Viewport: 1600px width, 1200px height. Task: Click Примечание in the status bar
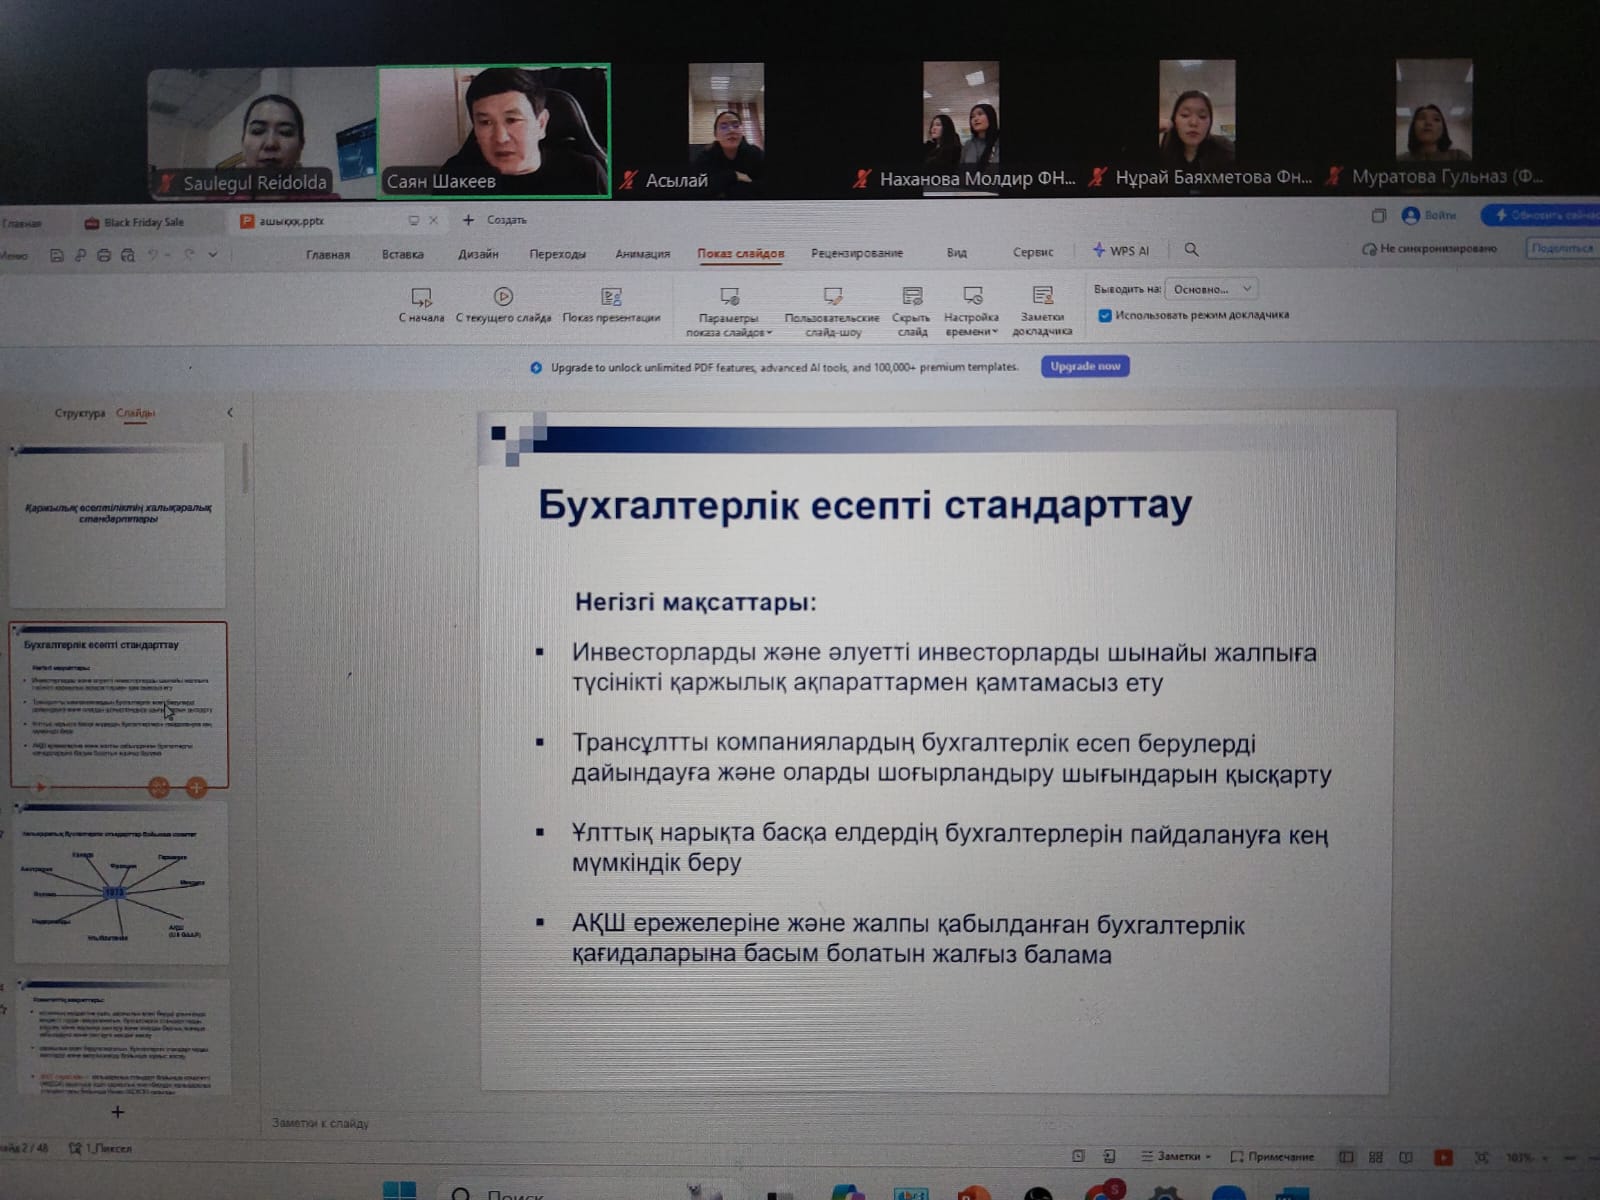(1272, 1157)
